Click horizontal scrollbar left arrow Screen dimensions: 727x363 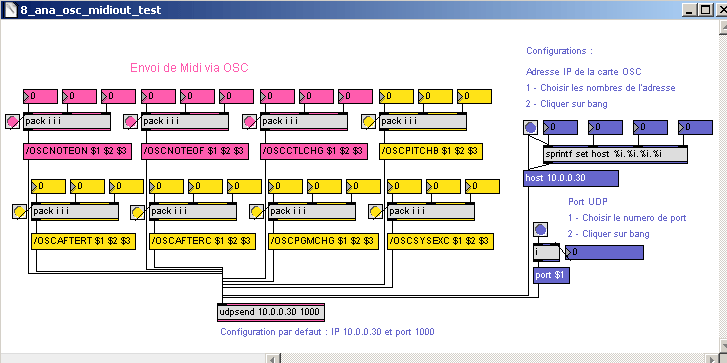point(274,358)
